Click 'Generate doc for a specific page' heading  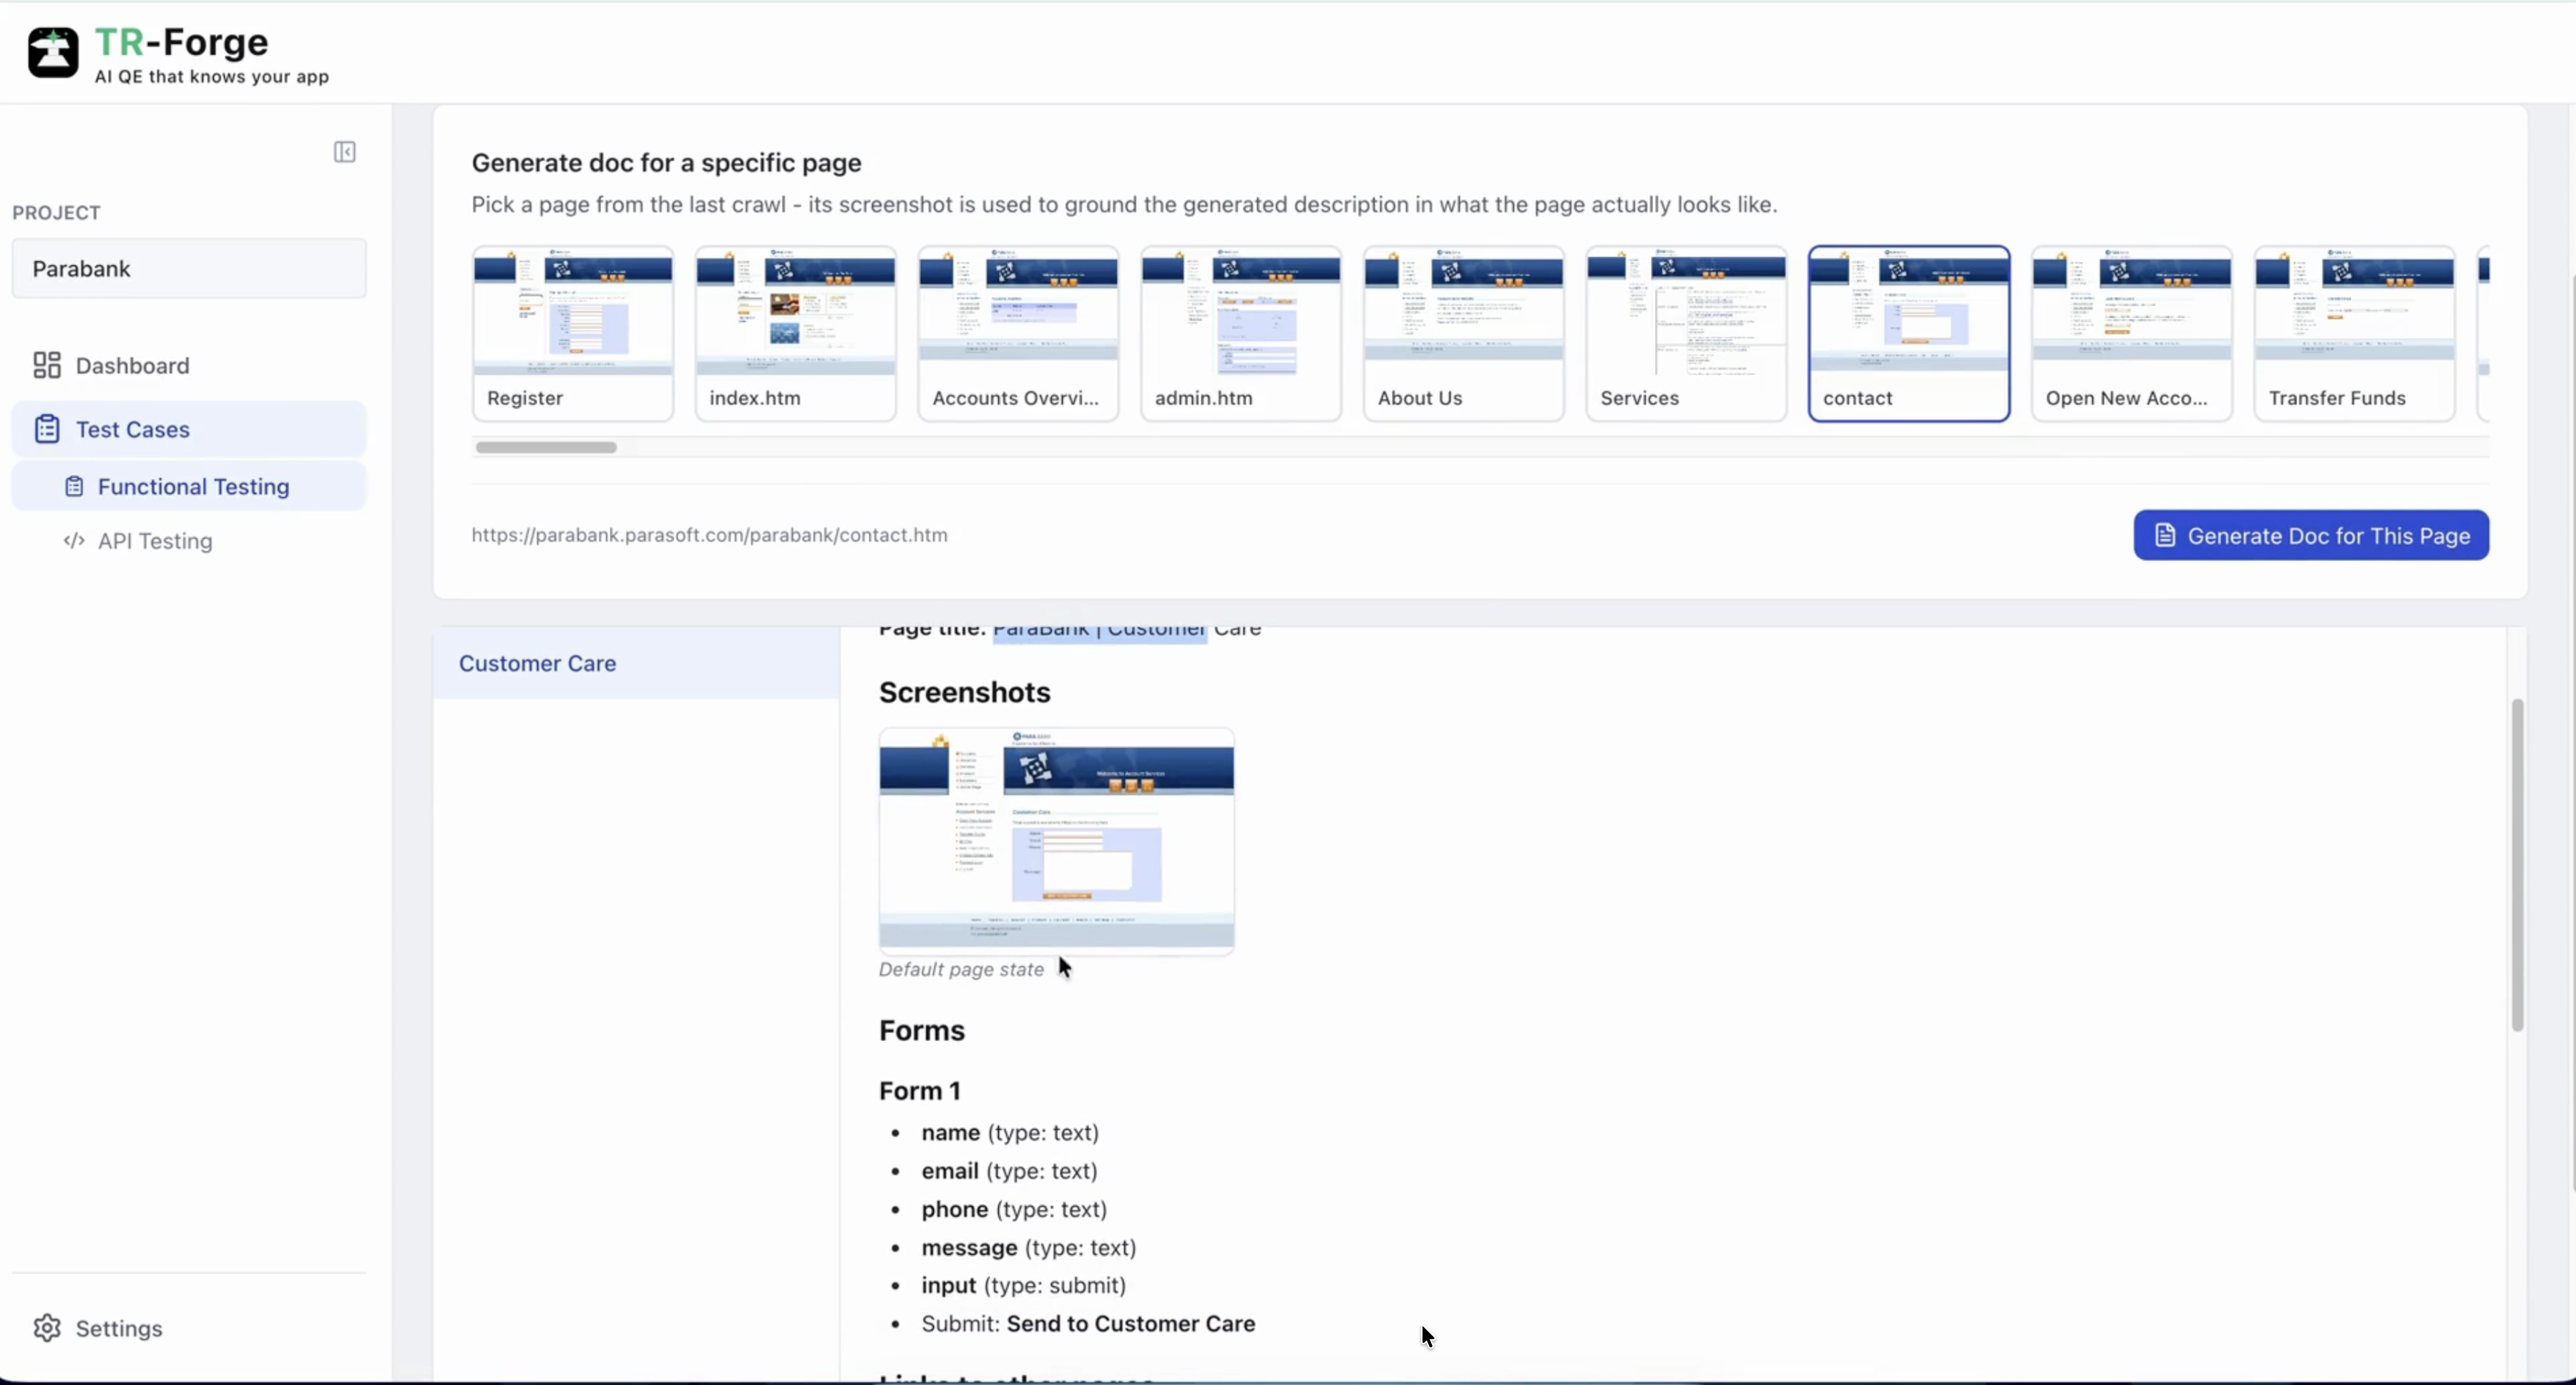[x=667, y=162]
